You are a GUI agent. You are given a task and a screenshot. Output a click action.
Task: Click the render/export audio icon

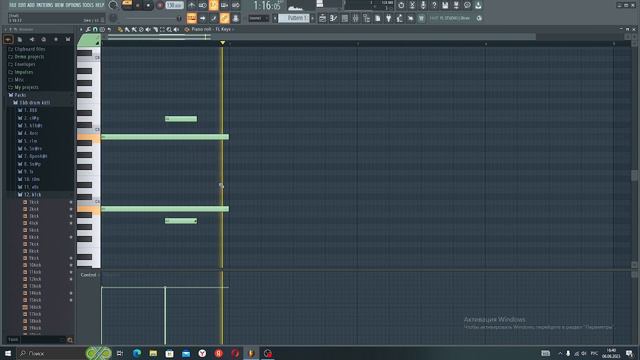tap(456, 5)
